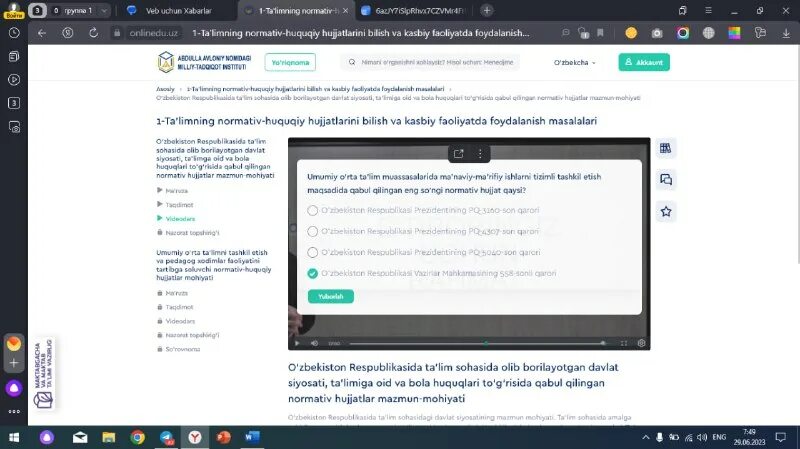Open second section's Videodars item

(x=180, y=321)
